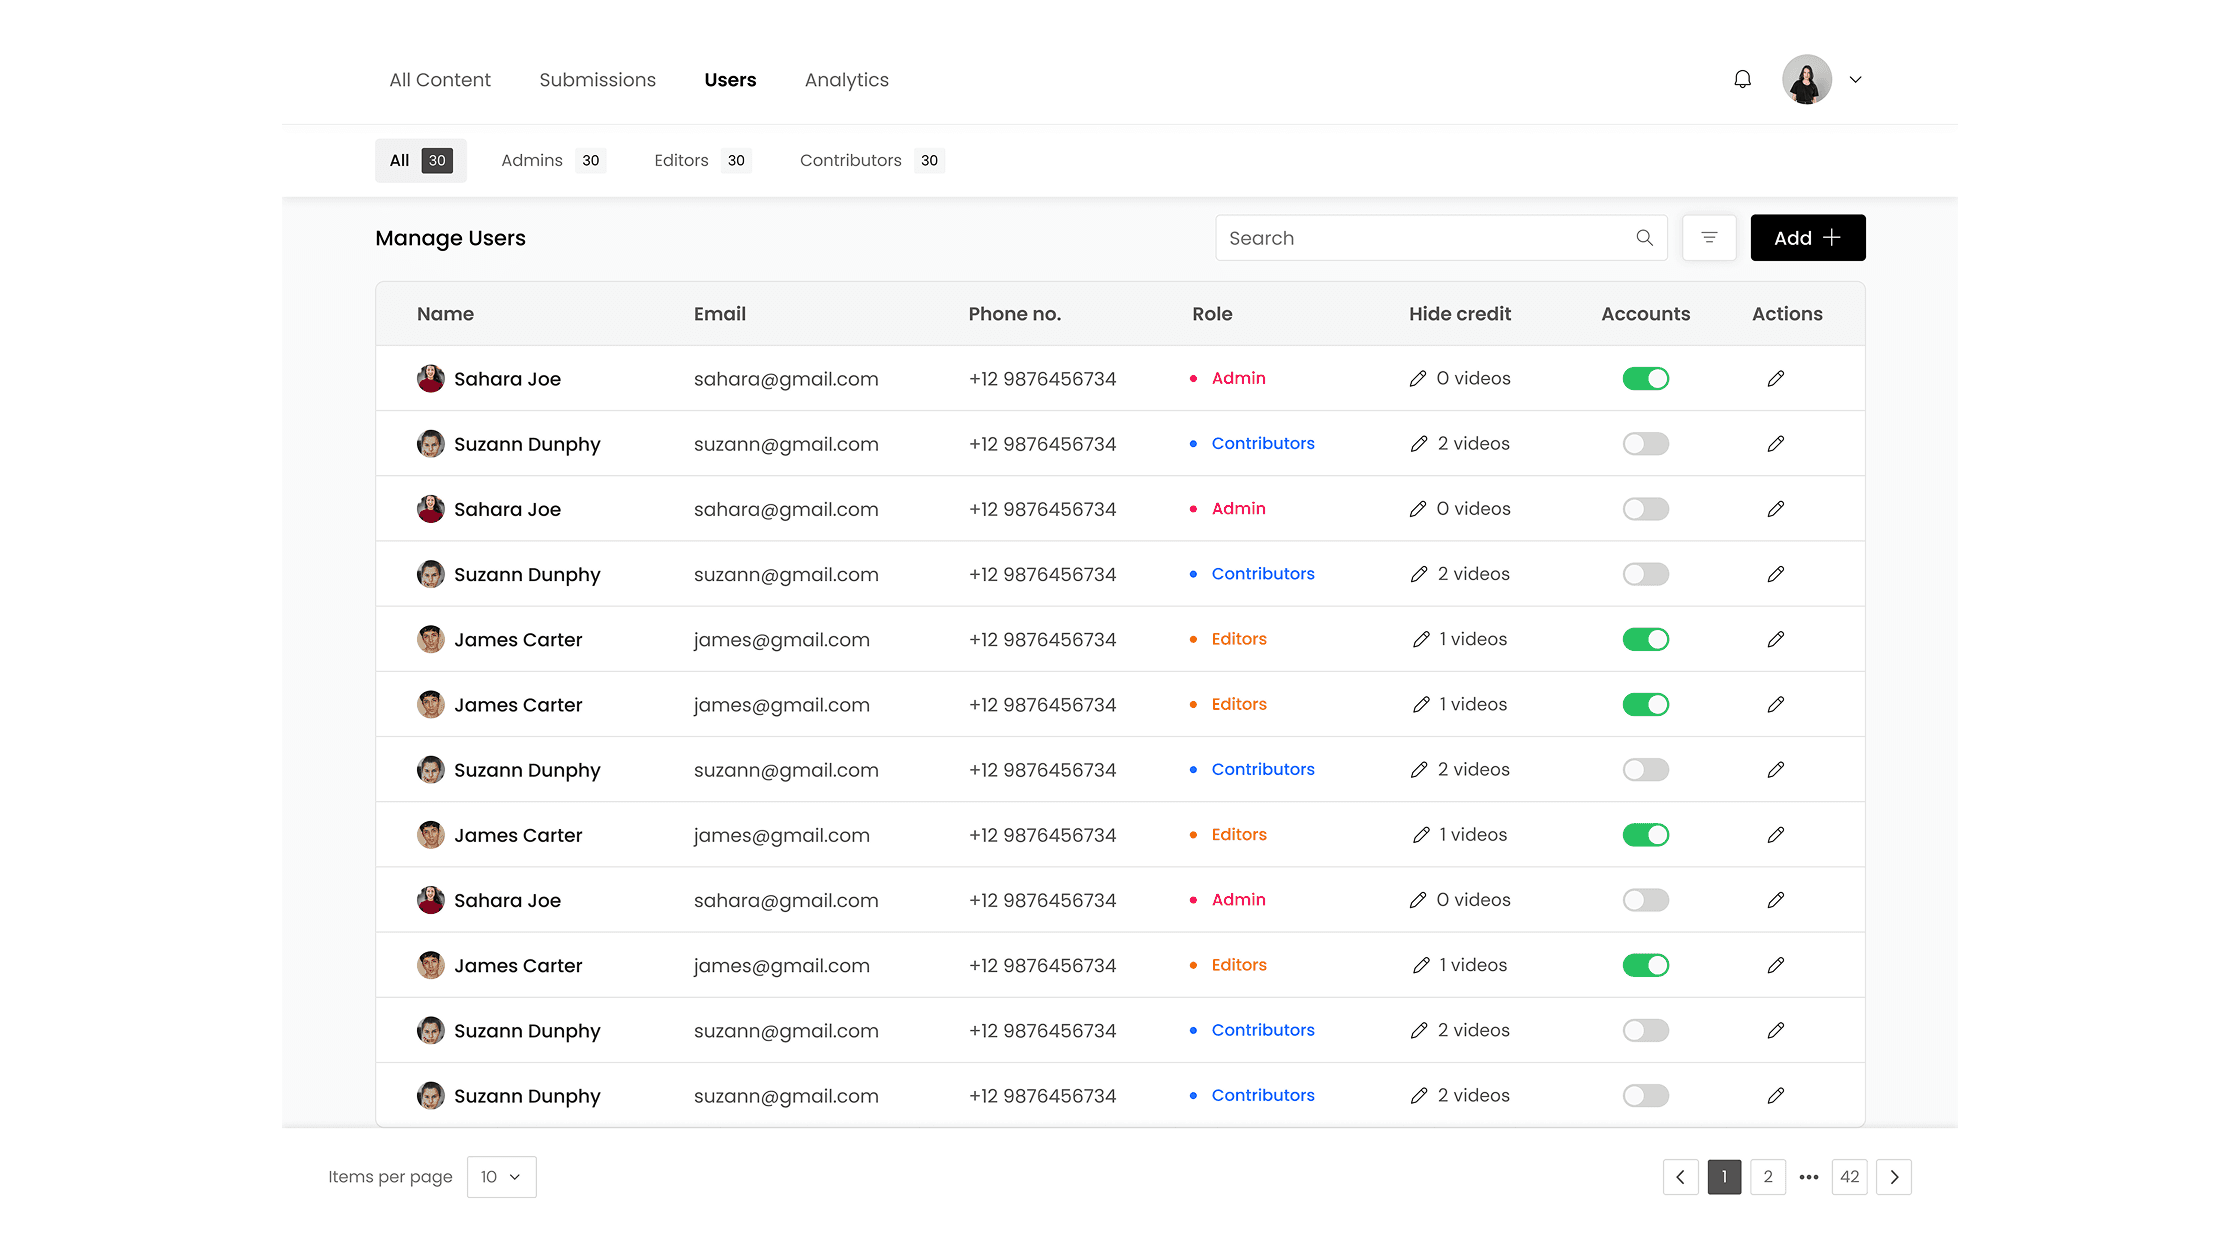Edit hide credit pencil in second row
Screen dimensions: 2240x1260
pos(1418,444)
